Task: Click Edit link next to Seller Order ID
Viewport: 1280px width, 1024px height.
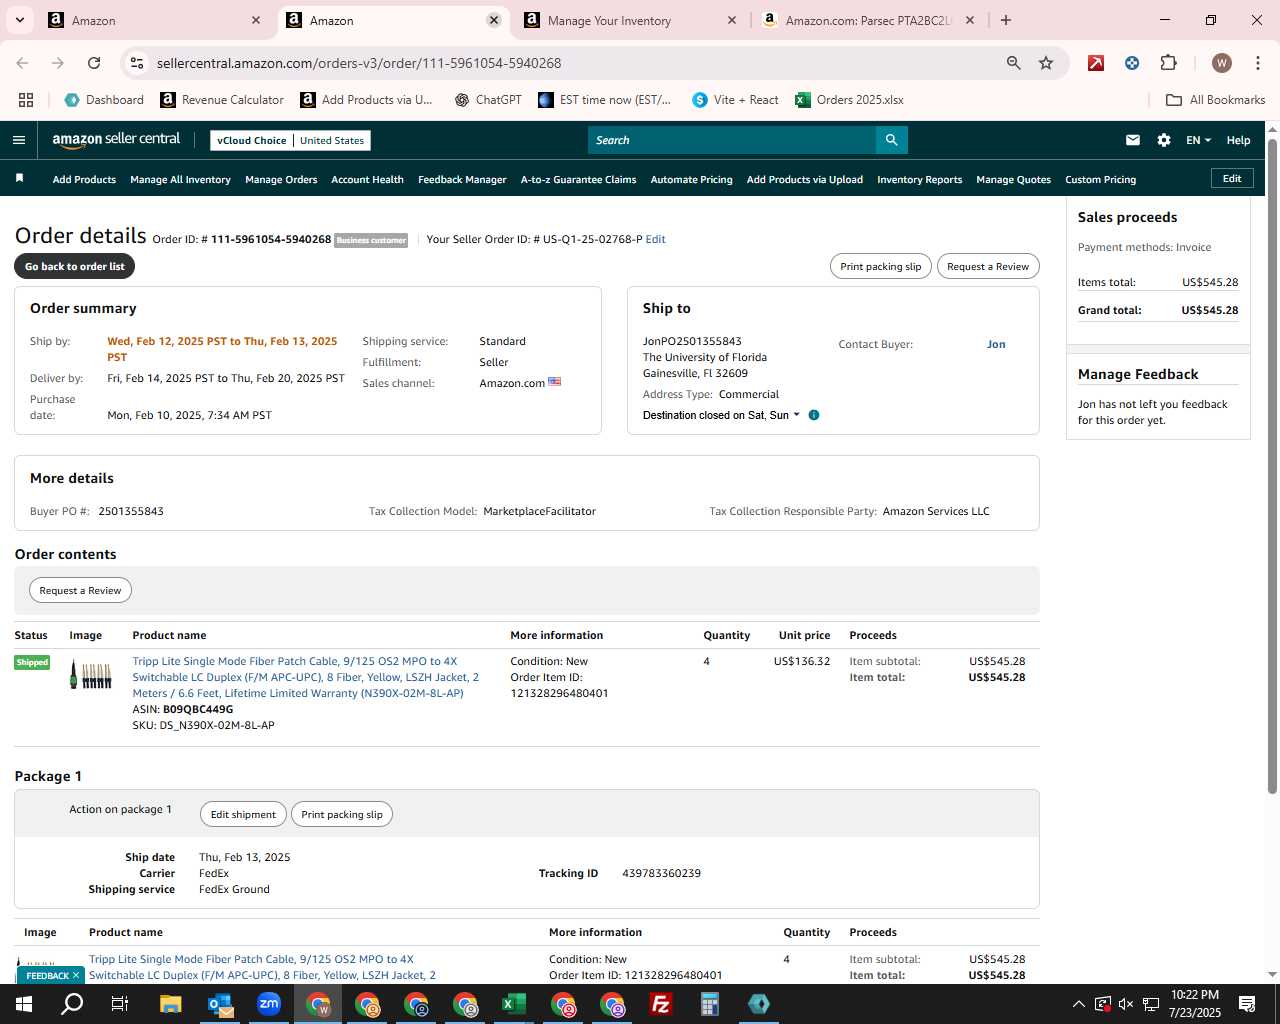Action: 656,239
